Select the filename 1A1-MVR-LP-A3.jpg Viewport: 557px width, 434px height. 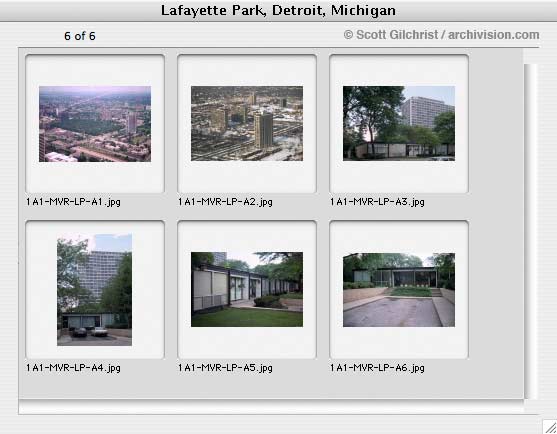click(x=377, y=202)
